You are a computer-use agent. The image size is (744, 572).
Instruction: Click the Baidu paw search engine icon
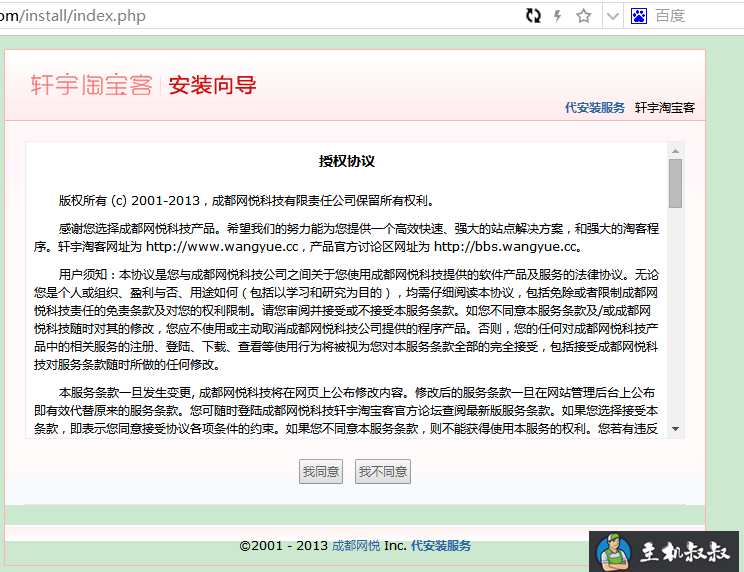(639, 16)
